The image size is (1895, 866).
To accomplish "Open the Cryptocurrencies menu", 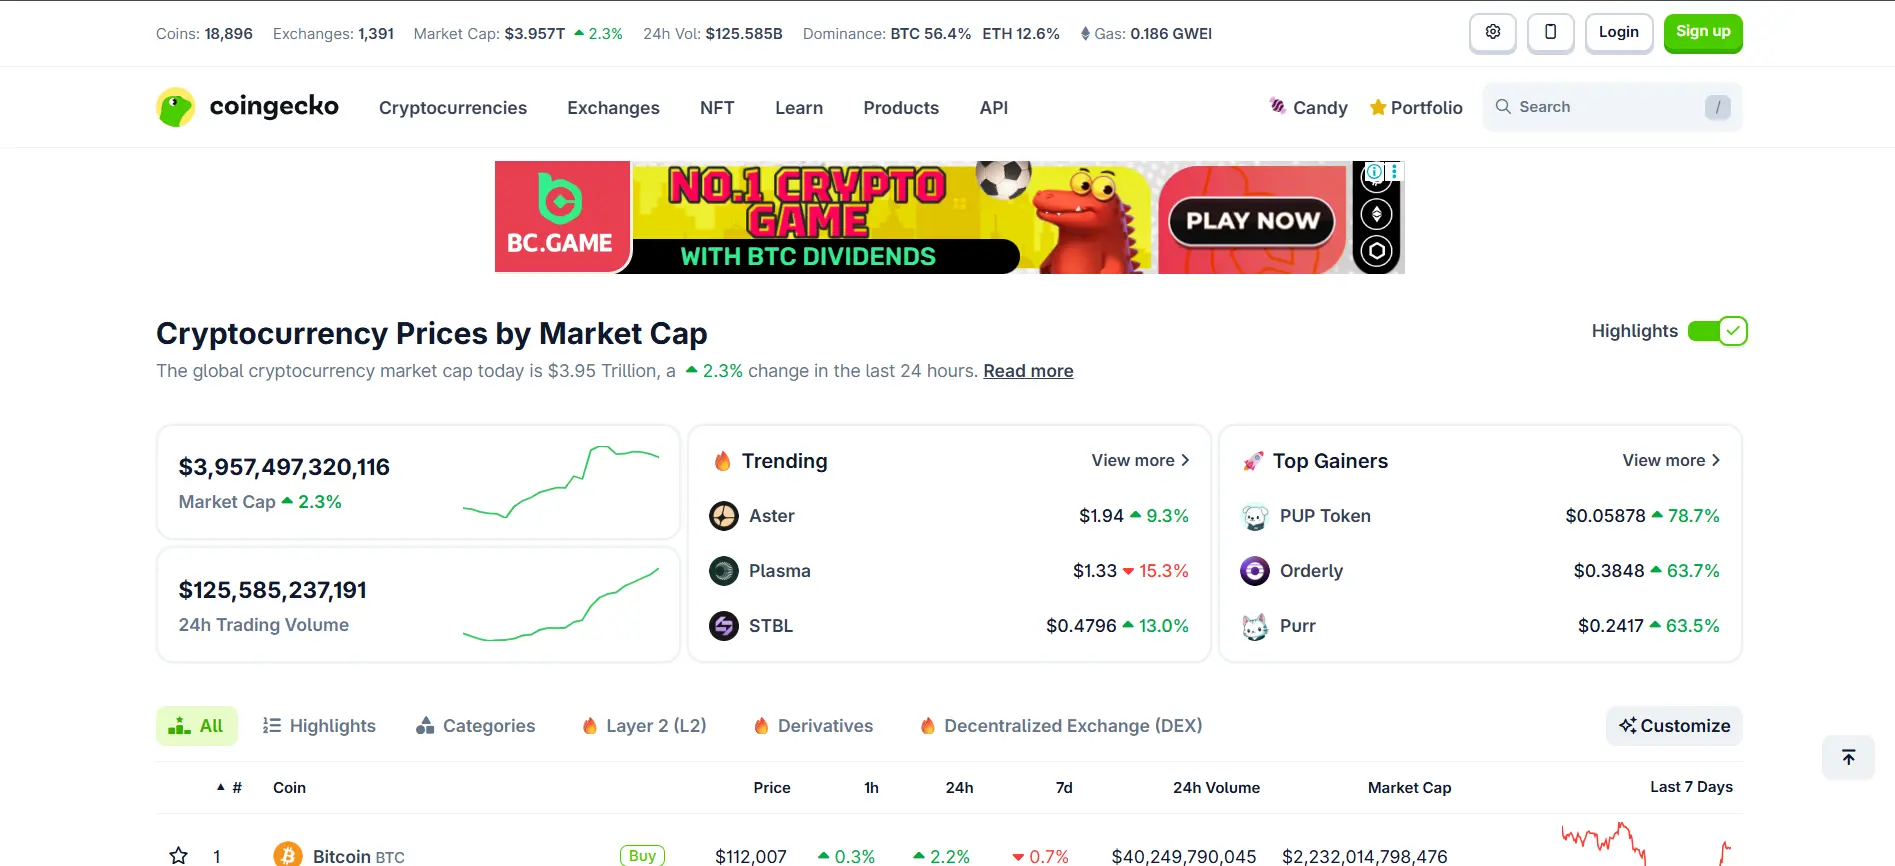I will [x=452, y=108].
